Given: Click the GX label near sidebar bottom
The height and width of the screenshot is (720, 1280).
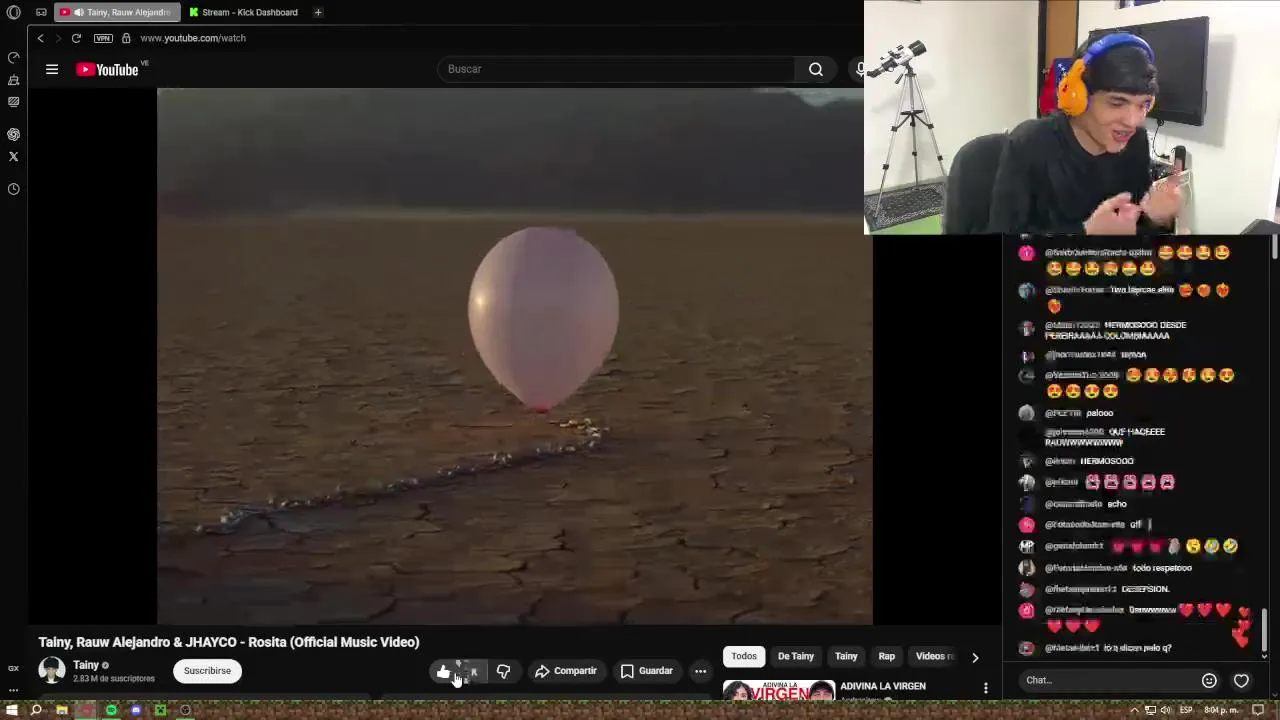Looking at the screenshot, I should point(13,668).
